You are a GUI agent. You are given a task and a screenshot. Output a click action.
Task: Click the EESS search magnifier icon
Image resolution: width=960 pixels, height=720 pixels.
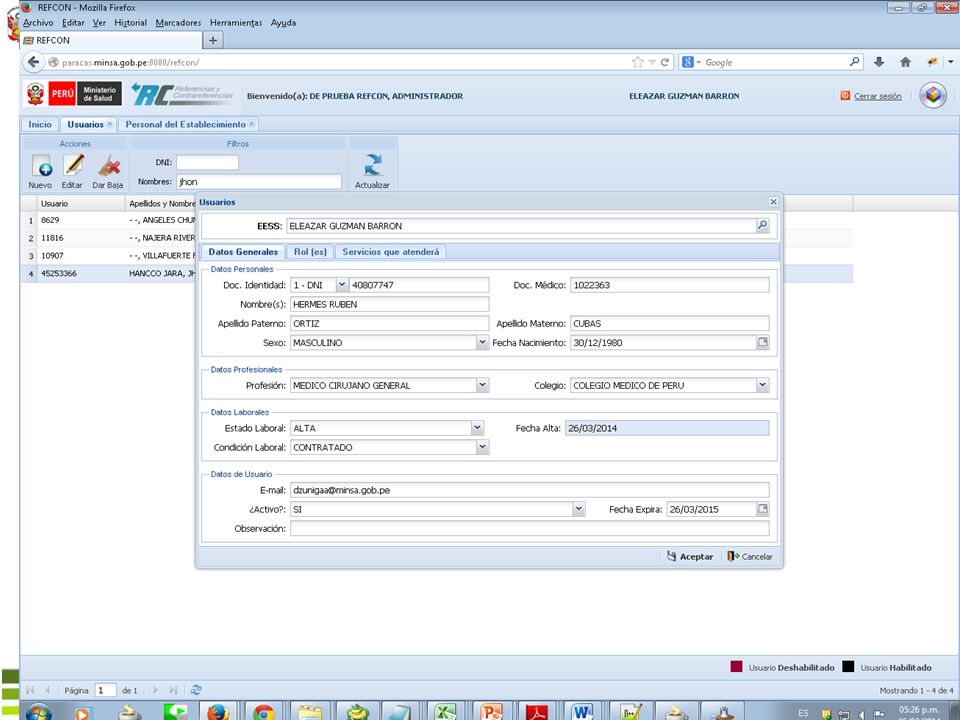coord(762,225)
